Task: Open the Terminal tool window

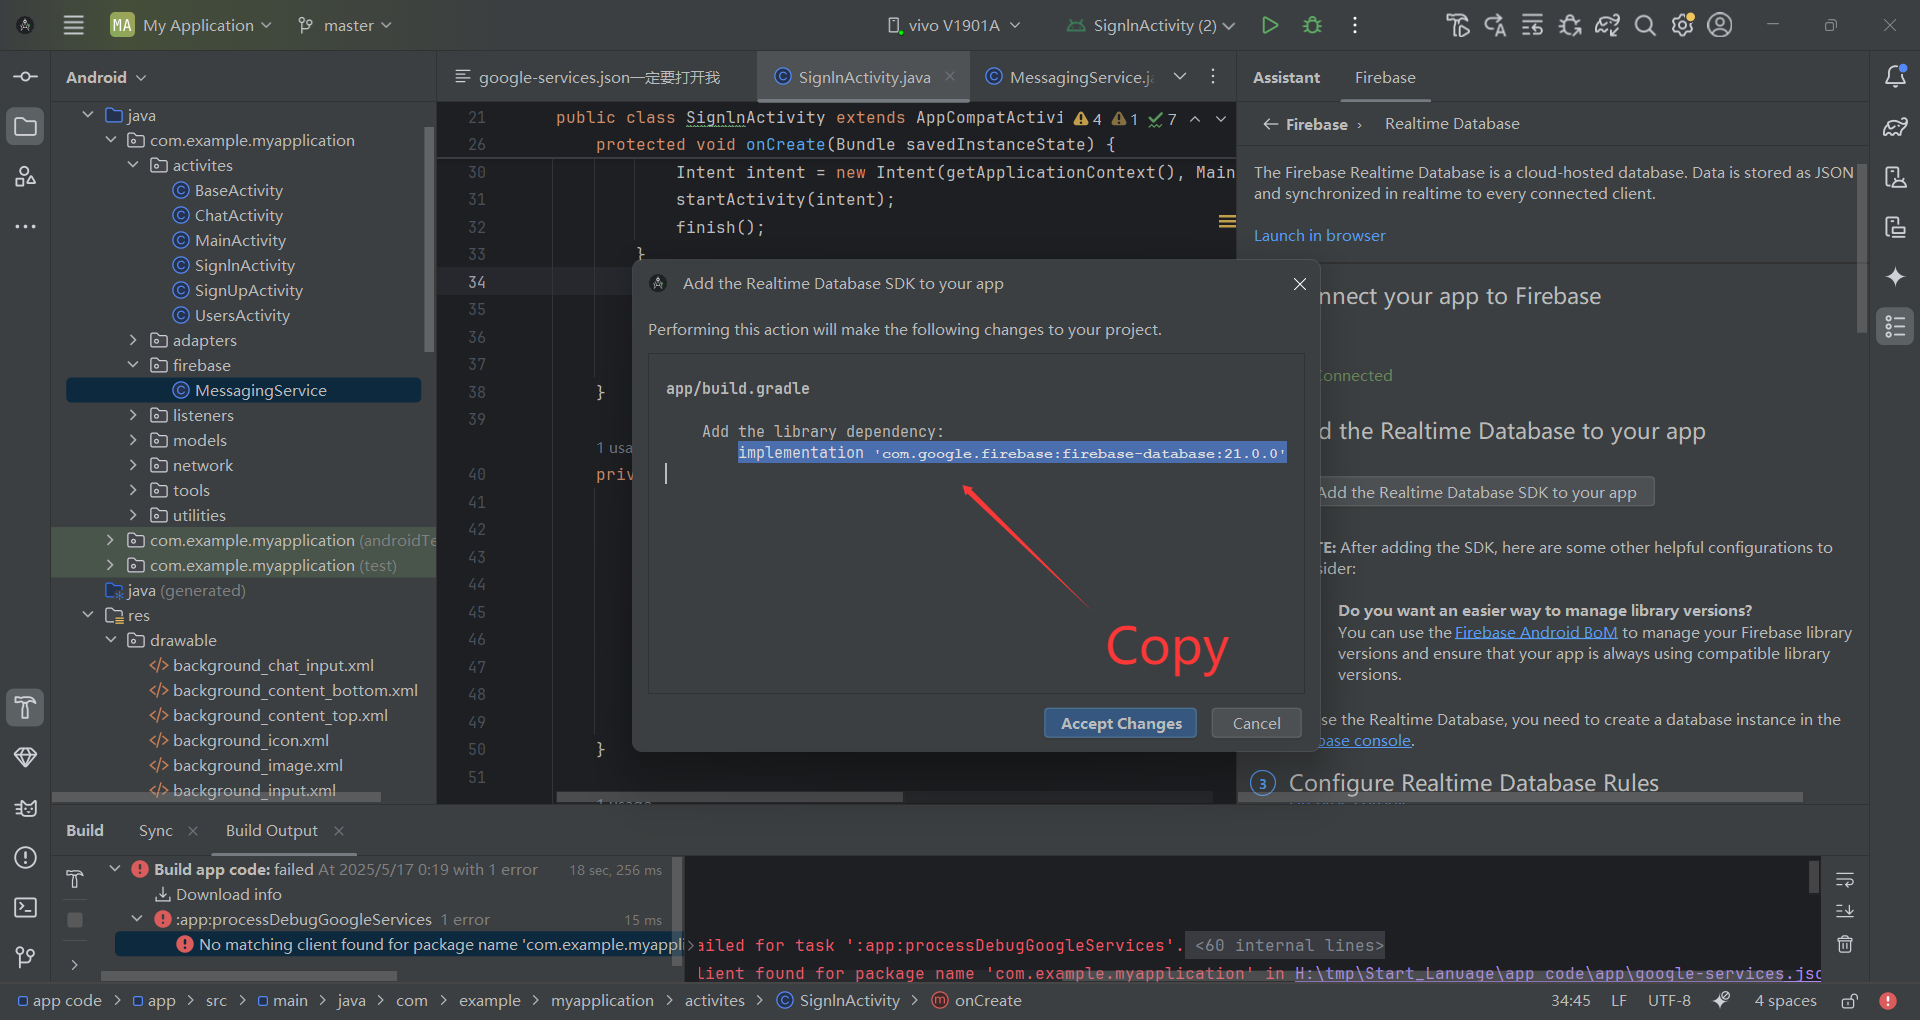Action: [26, 908]
